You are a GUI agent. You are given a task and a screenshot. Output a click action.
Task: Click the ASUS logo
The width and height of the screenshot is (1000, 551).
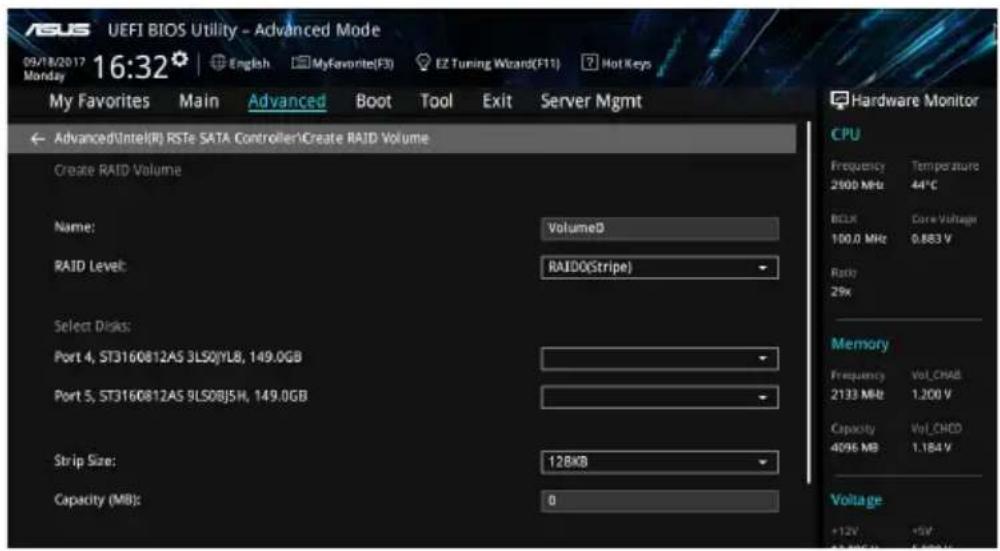pyautogui.click(x=57, y=31)
